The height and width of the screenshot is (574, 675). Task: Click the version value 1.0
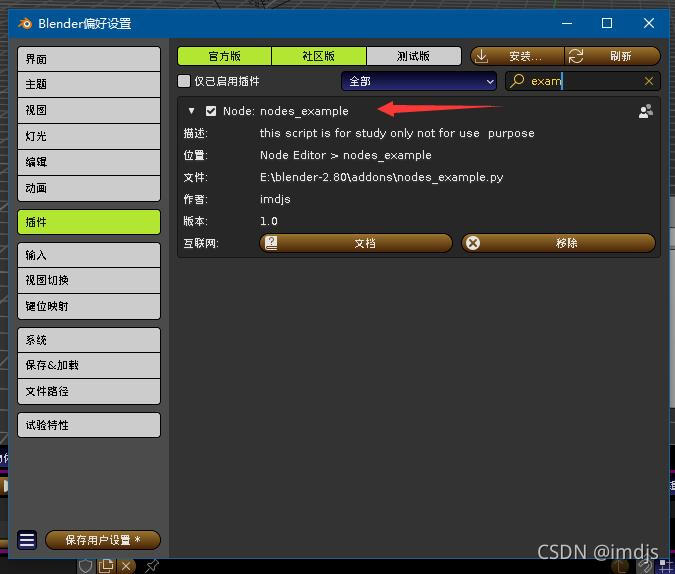pyautogui.click(x=269, y=221)
